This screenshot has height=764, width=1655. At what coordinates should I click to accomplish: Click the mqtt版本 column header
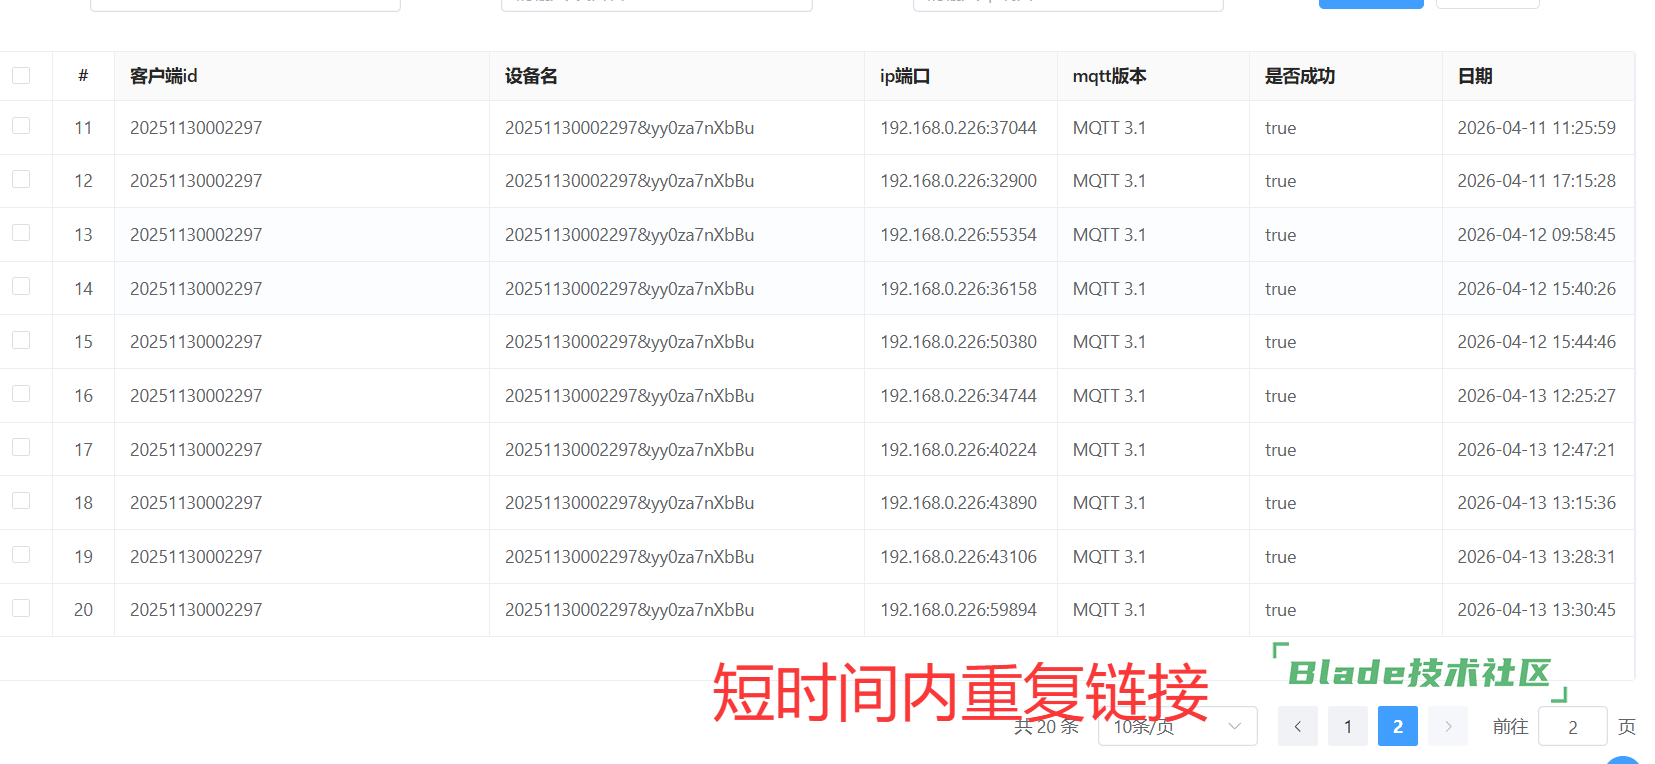(1109, 76)
